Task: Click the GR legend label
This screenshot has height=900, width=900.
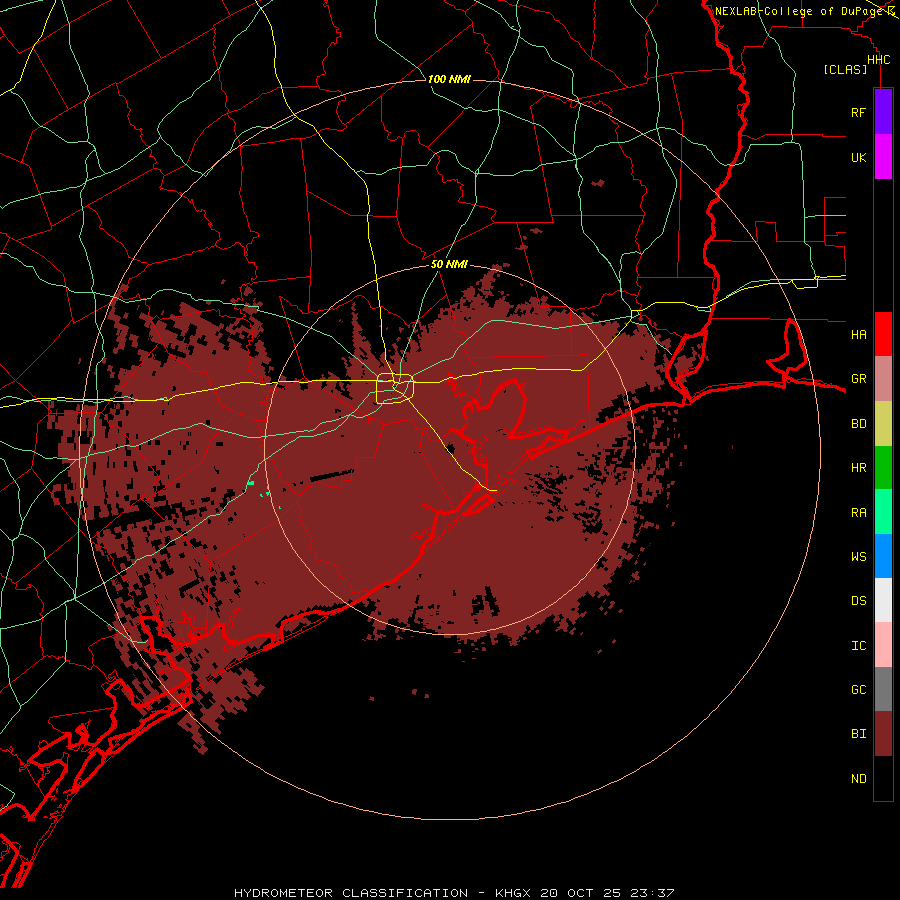Action: 859,379
